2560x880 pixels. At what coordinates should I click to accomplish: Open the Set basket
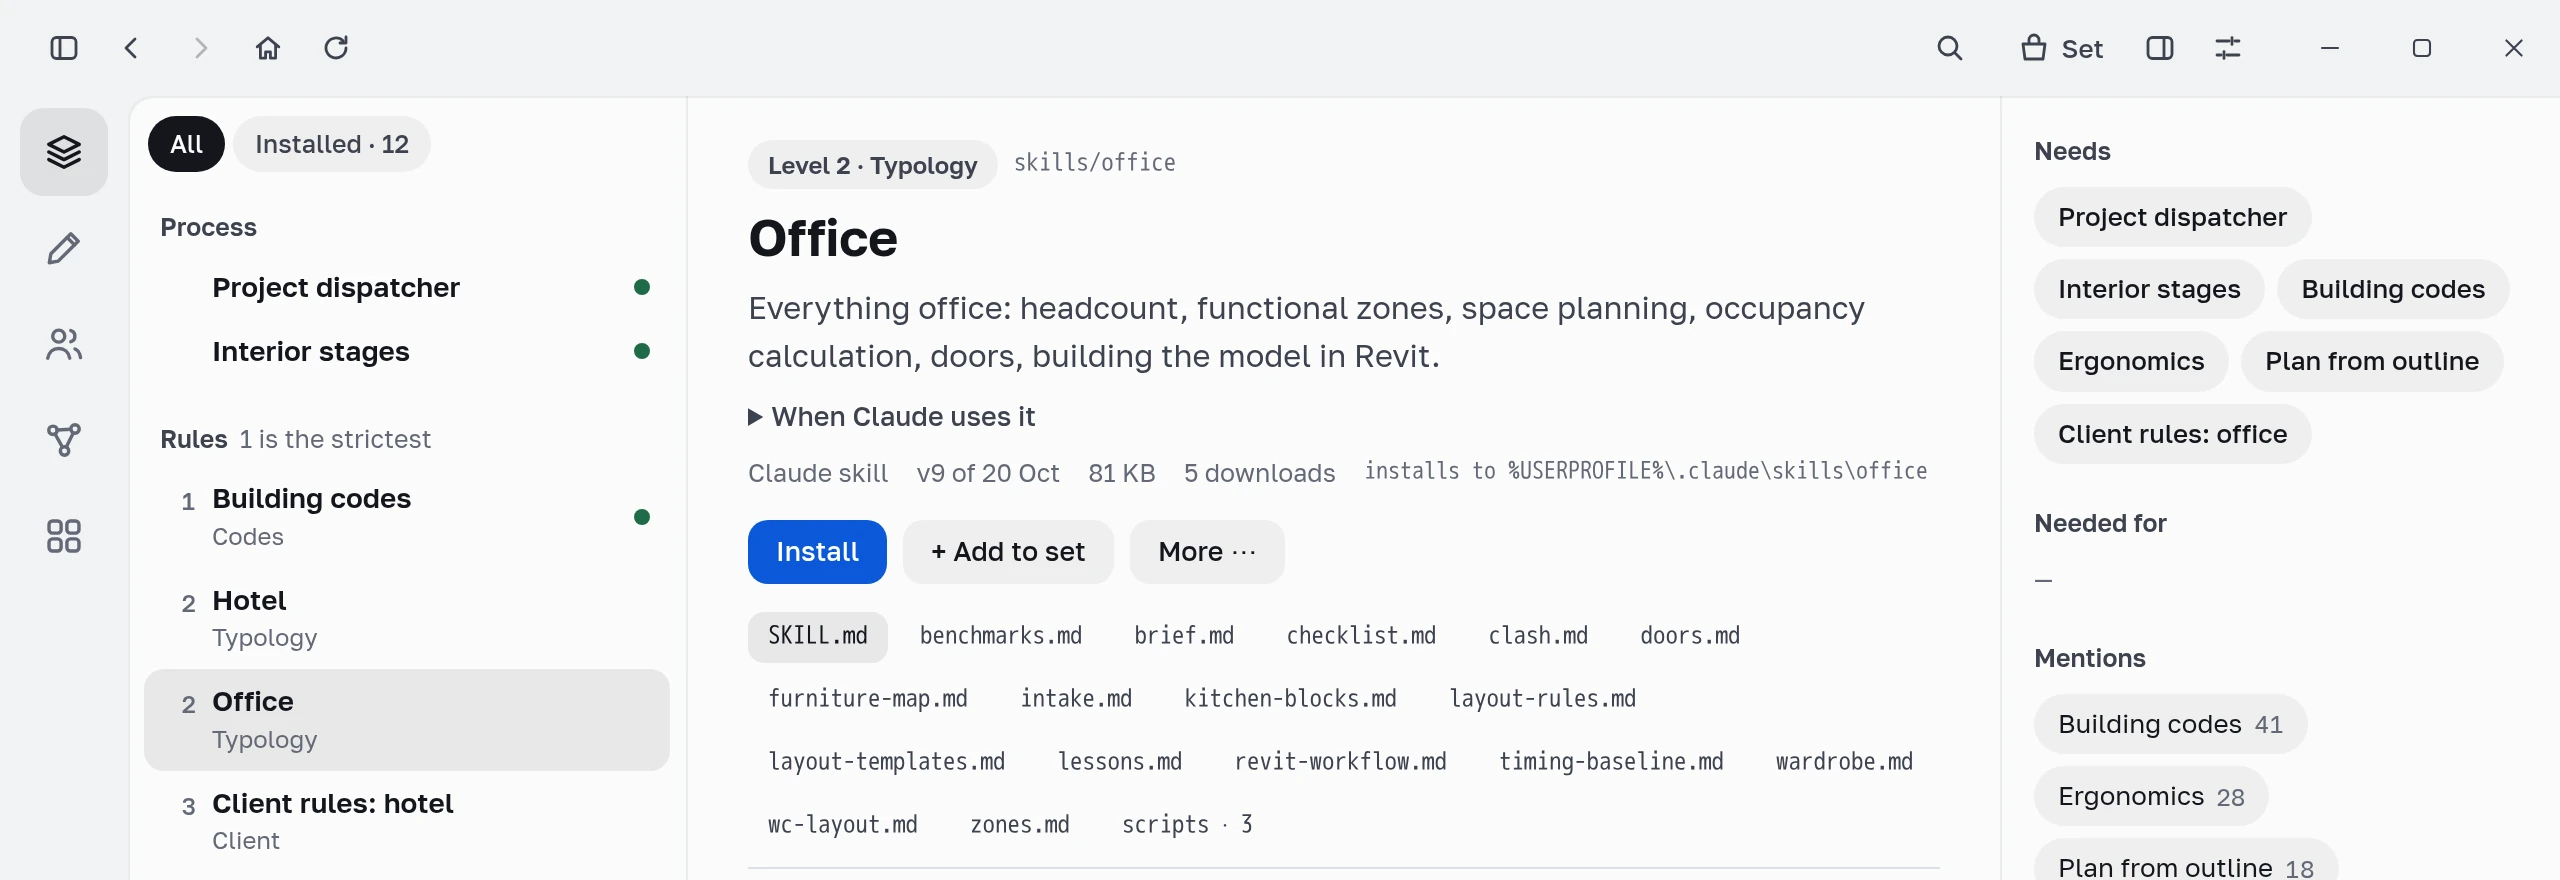2062,48
